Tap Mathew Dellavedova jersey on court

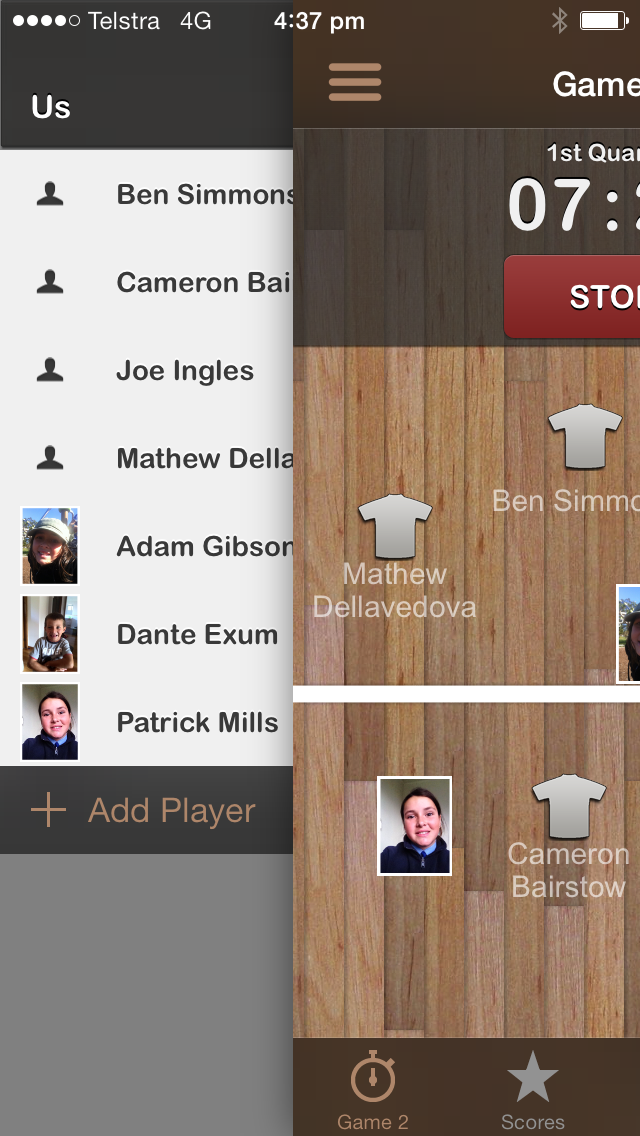point(395,527)
